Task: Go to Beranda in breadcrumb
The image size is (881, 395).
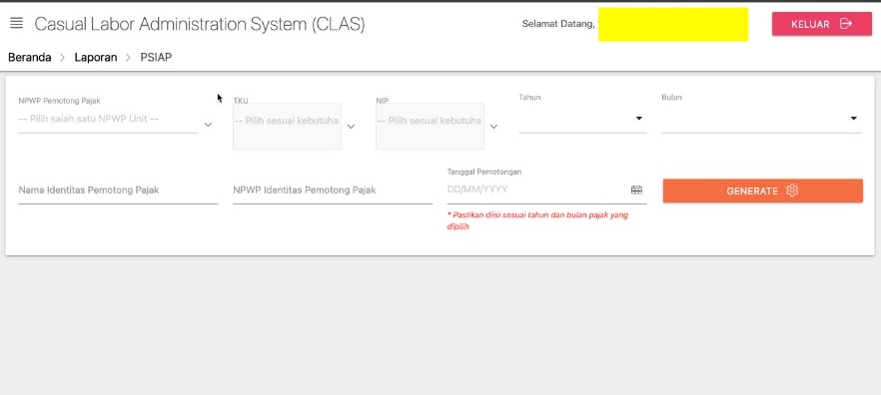Action: 30,57
